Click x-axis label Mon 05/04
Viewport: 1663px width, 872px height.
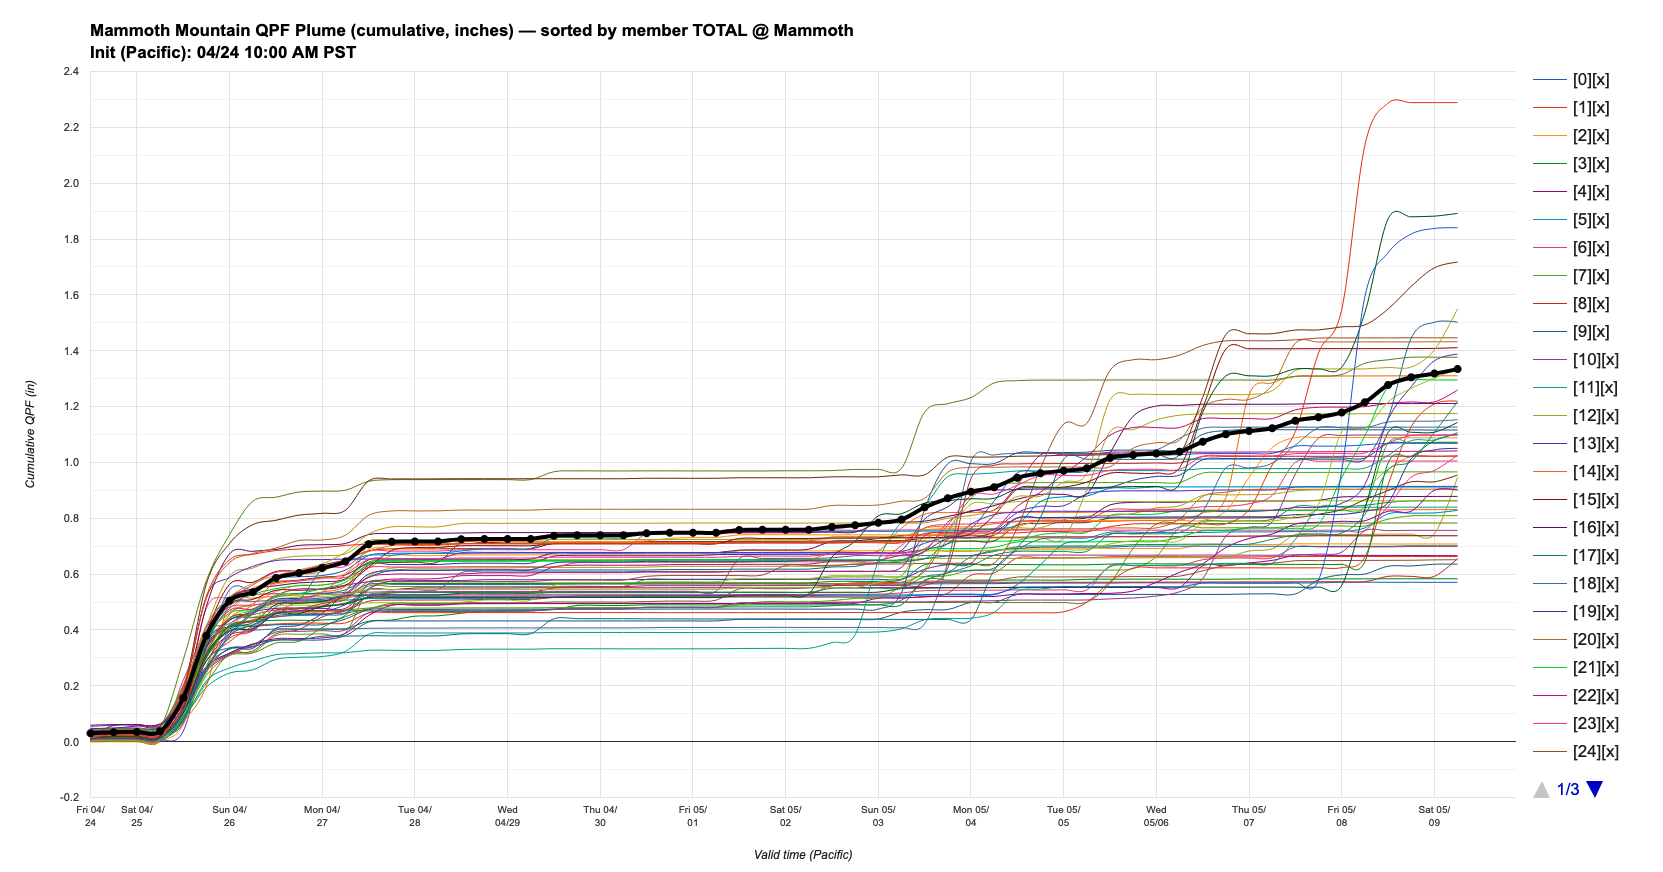coord(971,816)
